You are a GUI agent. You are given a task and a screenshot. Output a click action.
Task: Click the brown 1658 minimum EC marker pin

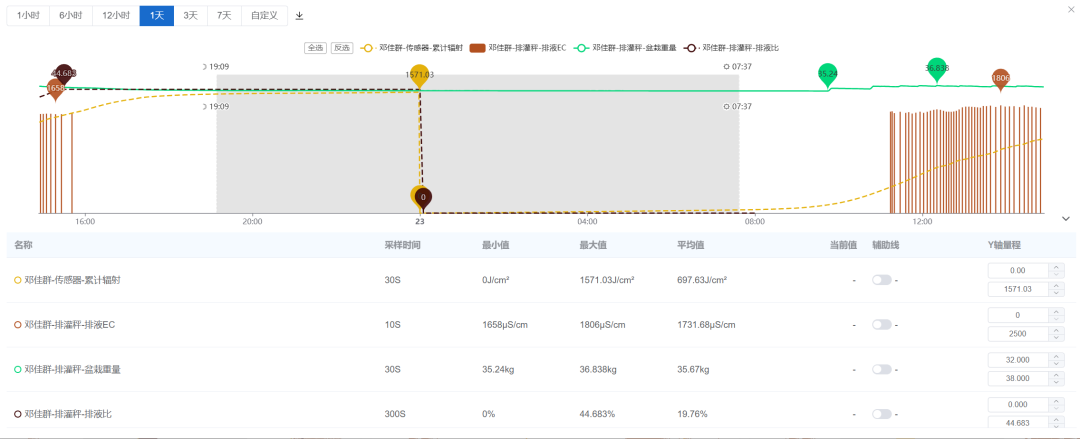55,90
